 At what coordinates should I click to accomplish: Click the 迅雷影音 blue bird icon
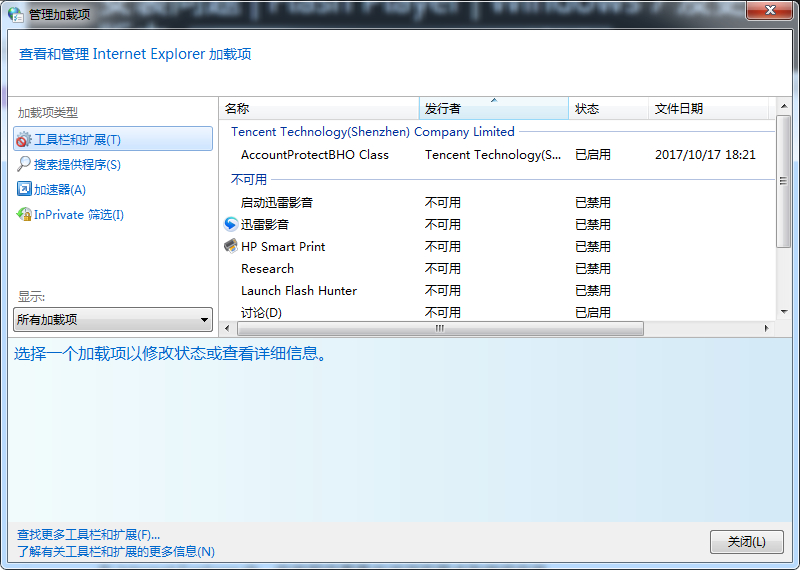(x=231, y=224)
